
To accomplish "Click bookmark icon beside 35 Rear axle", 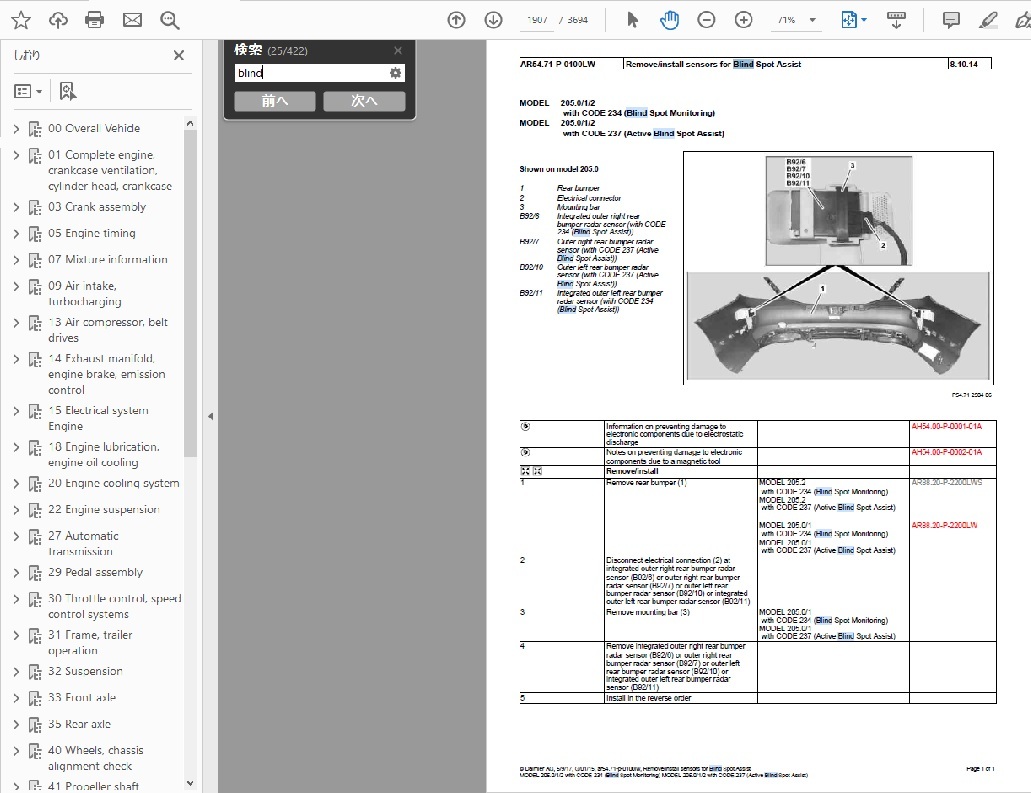I will pos(35,725).
